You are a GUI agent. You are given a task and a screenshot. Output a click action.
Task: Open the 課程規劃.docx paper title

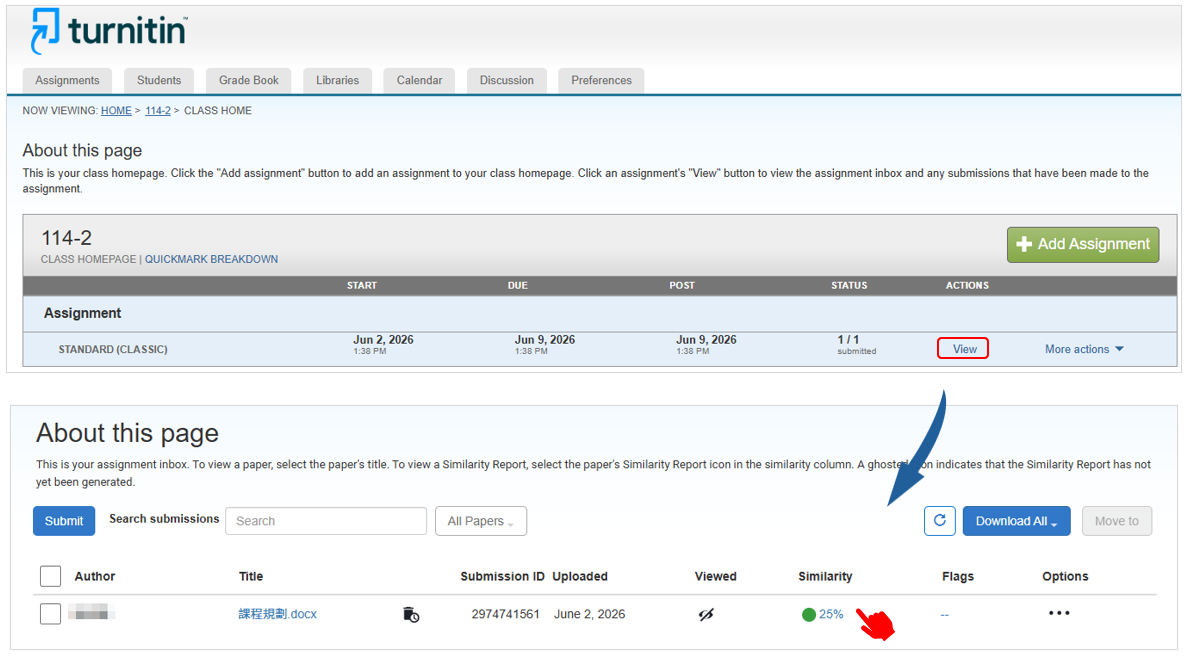pyautogui.click(x=277, y=614)
